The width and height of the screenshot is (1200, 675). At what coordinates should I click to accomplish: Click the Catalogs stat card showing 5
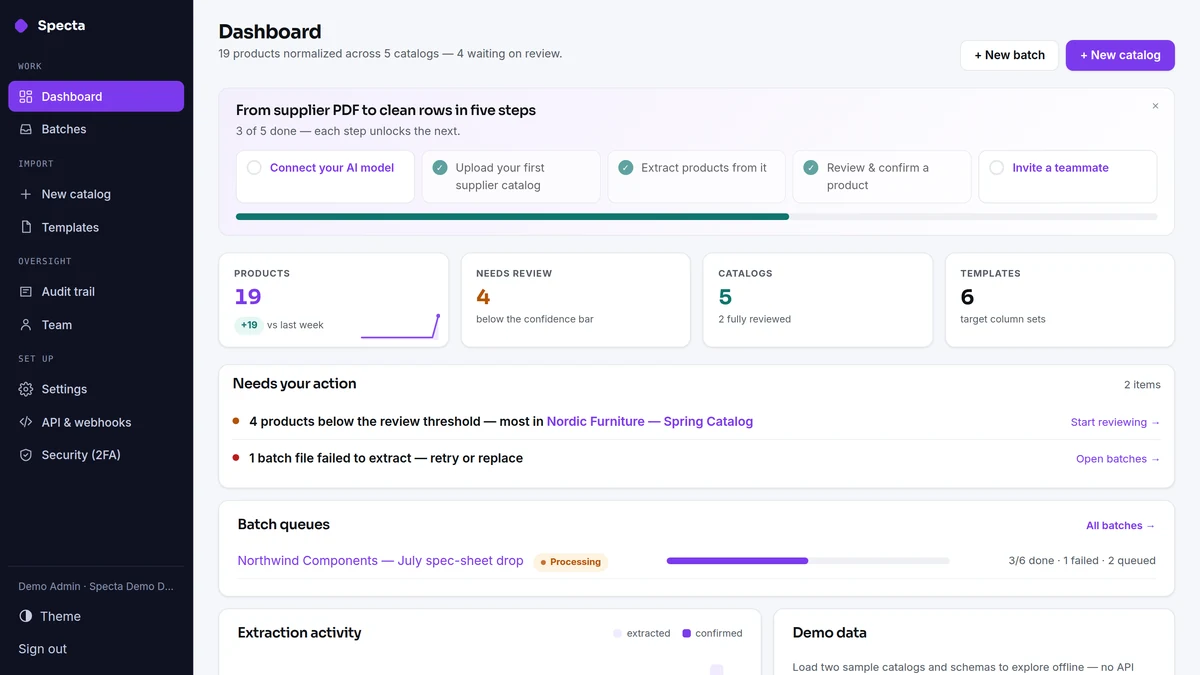818,300
